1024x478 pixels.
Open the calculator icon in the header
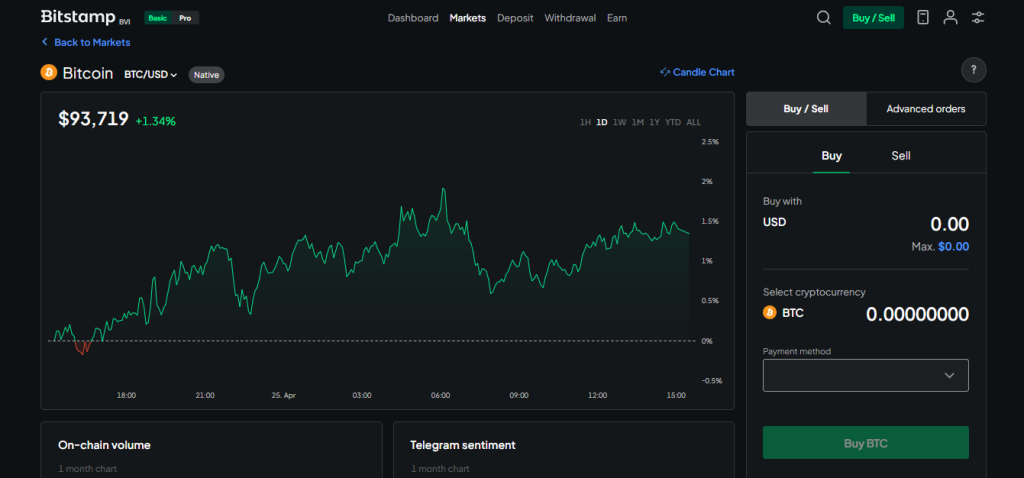point(922,18)
